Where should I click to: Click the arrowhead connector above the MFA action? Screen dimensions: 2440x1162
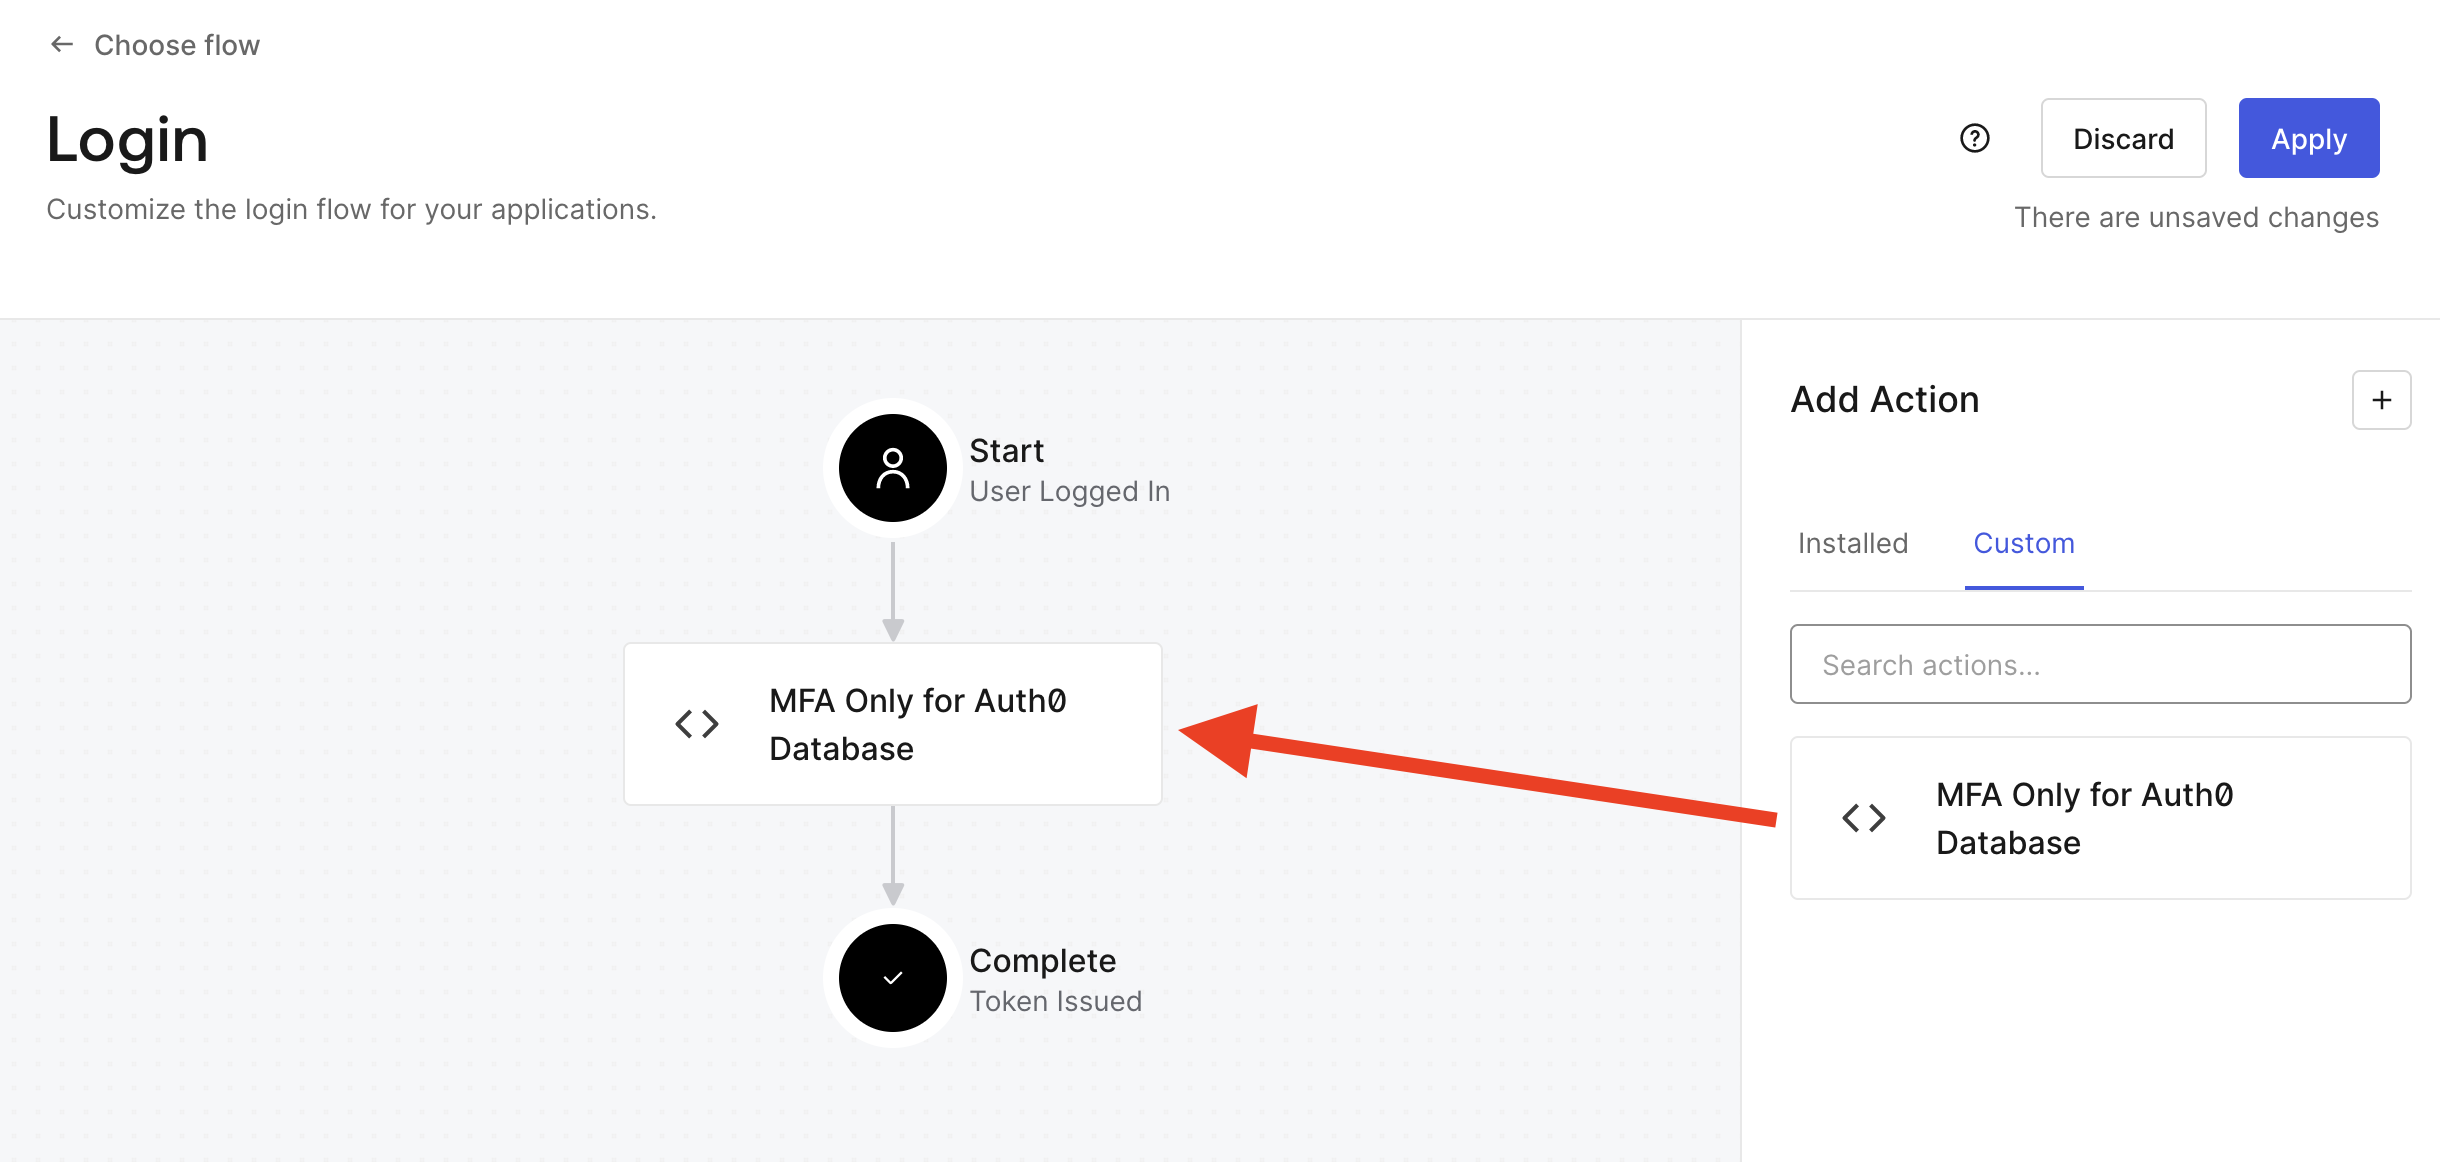[x=893, y=629]
